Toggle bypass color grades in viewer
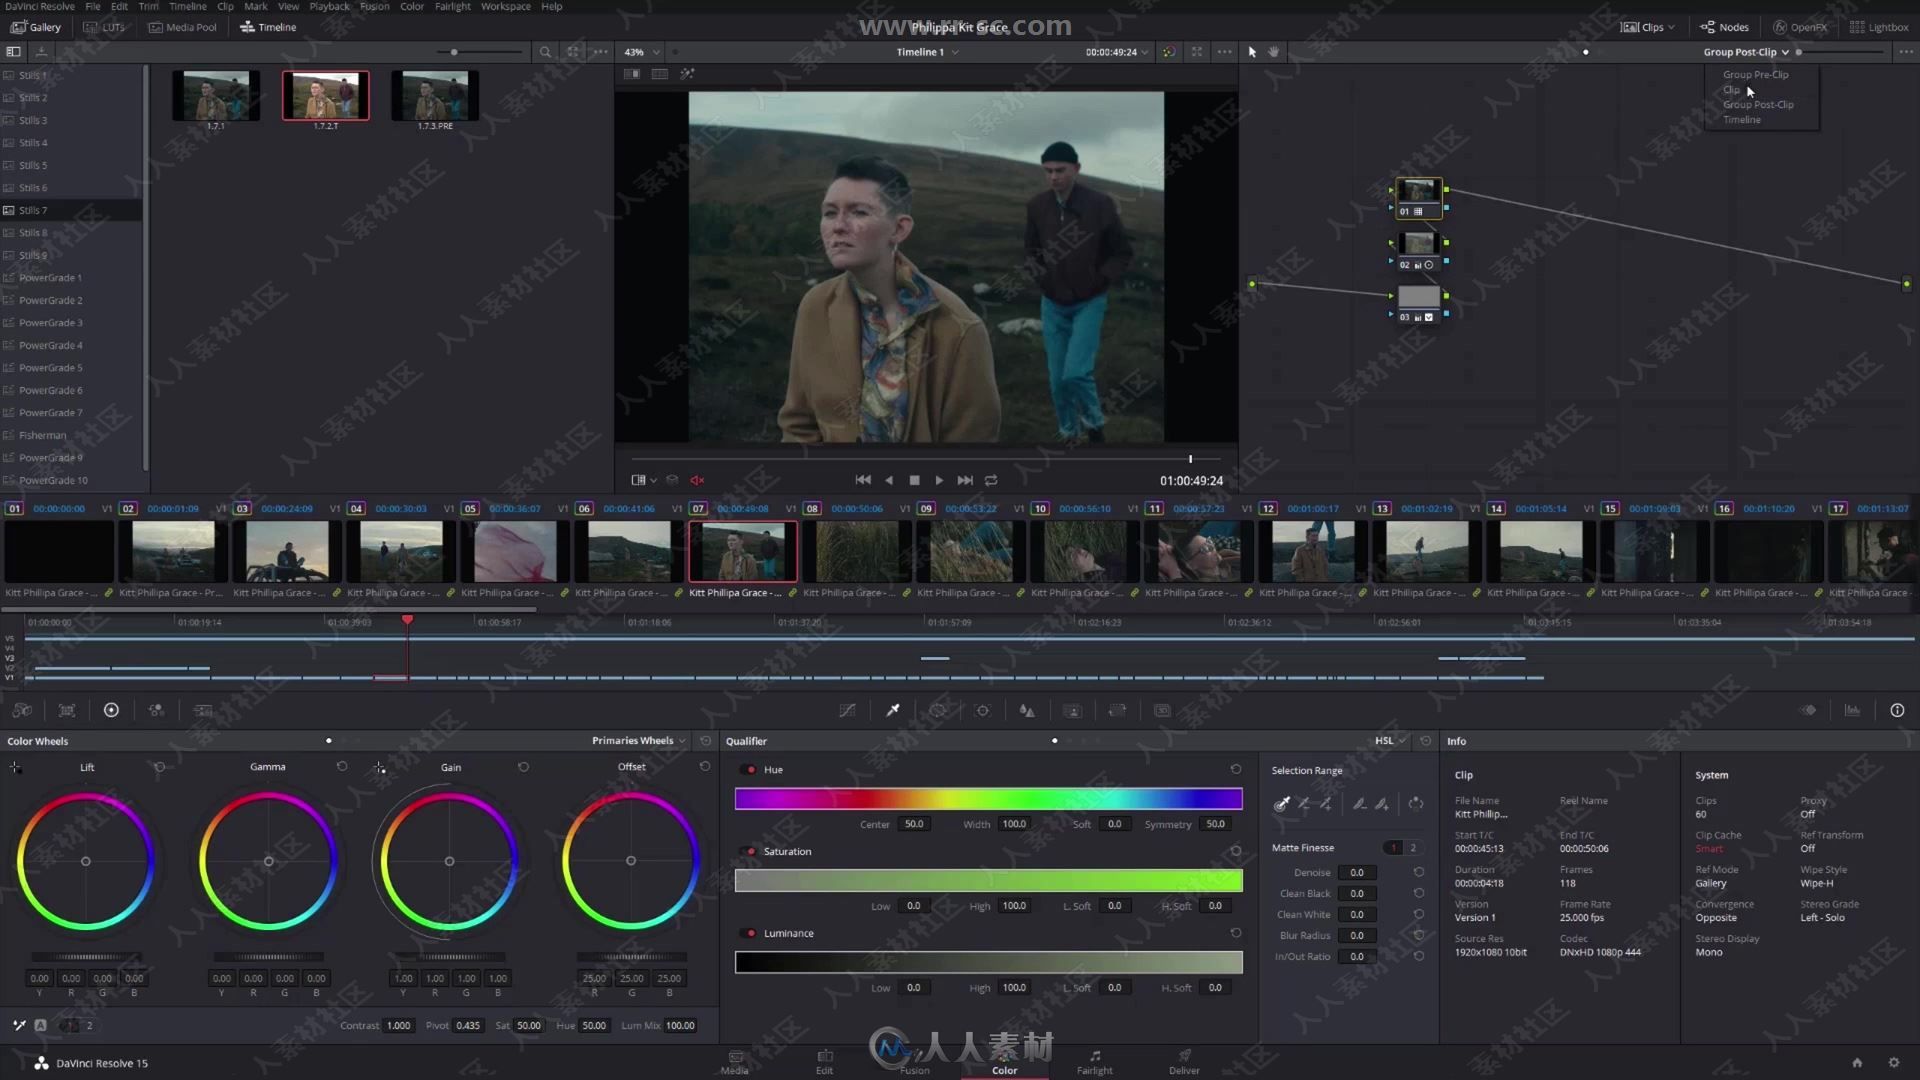This screenshot has height=1080, width=1920. click(x=1168, y=52)
